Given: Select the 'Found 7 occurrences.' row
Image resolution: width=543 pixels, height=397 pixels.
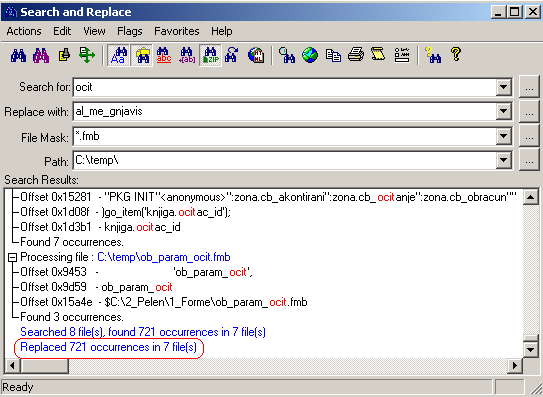Looking at the screenshot, I should click(72, 242).
